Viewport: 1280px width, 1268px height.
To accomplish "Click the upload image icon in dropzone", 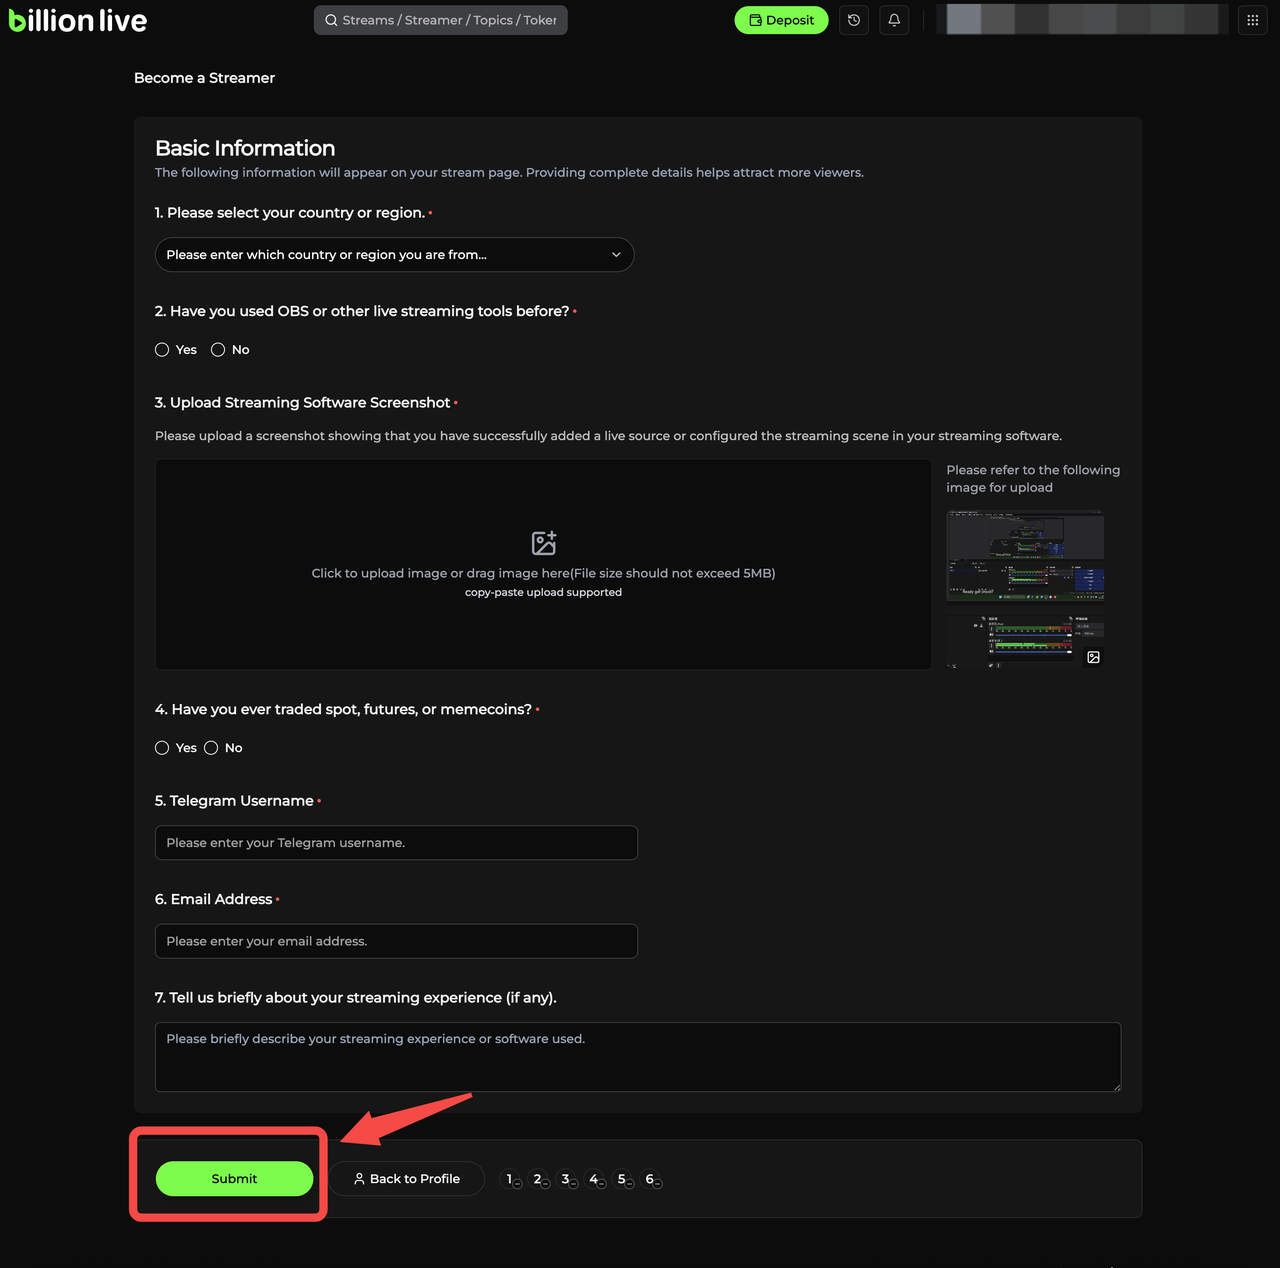I will tap(543, 543).
